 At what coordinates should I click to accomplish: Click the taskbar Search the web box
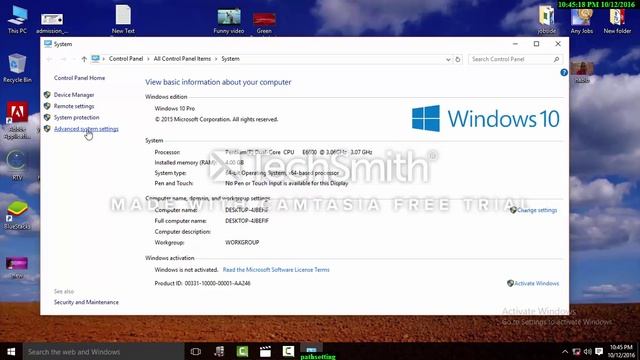coord(103,351)
